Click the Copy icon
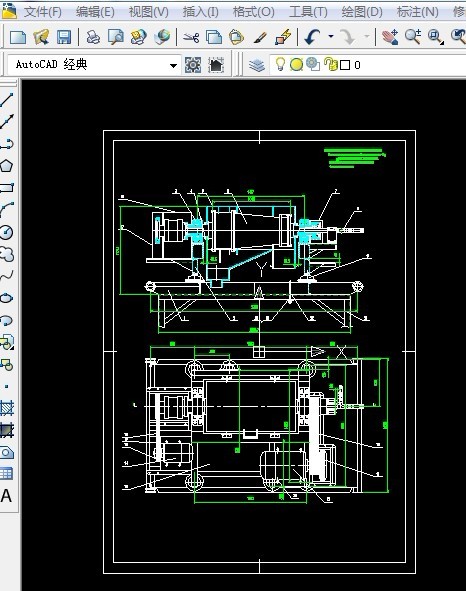The width and height of the screenshot is (466, 591). coord(214,37)
